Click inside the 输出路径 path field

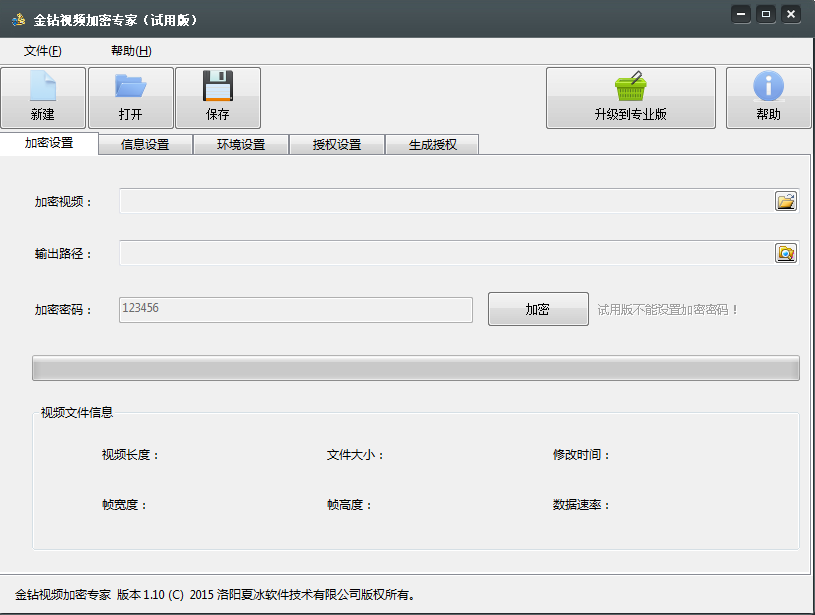440,253
